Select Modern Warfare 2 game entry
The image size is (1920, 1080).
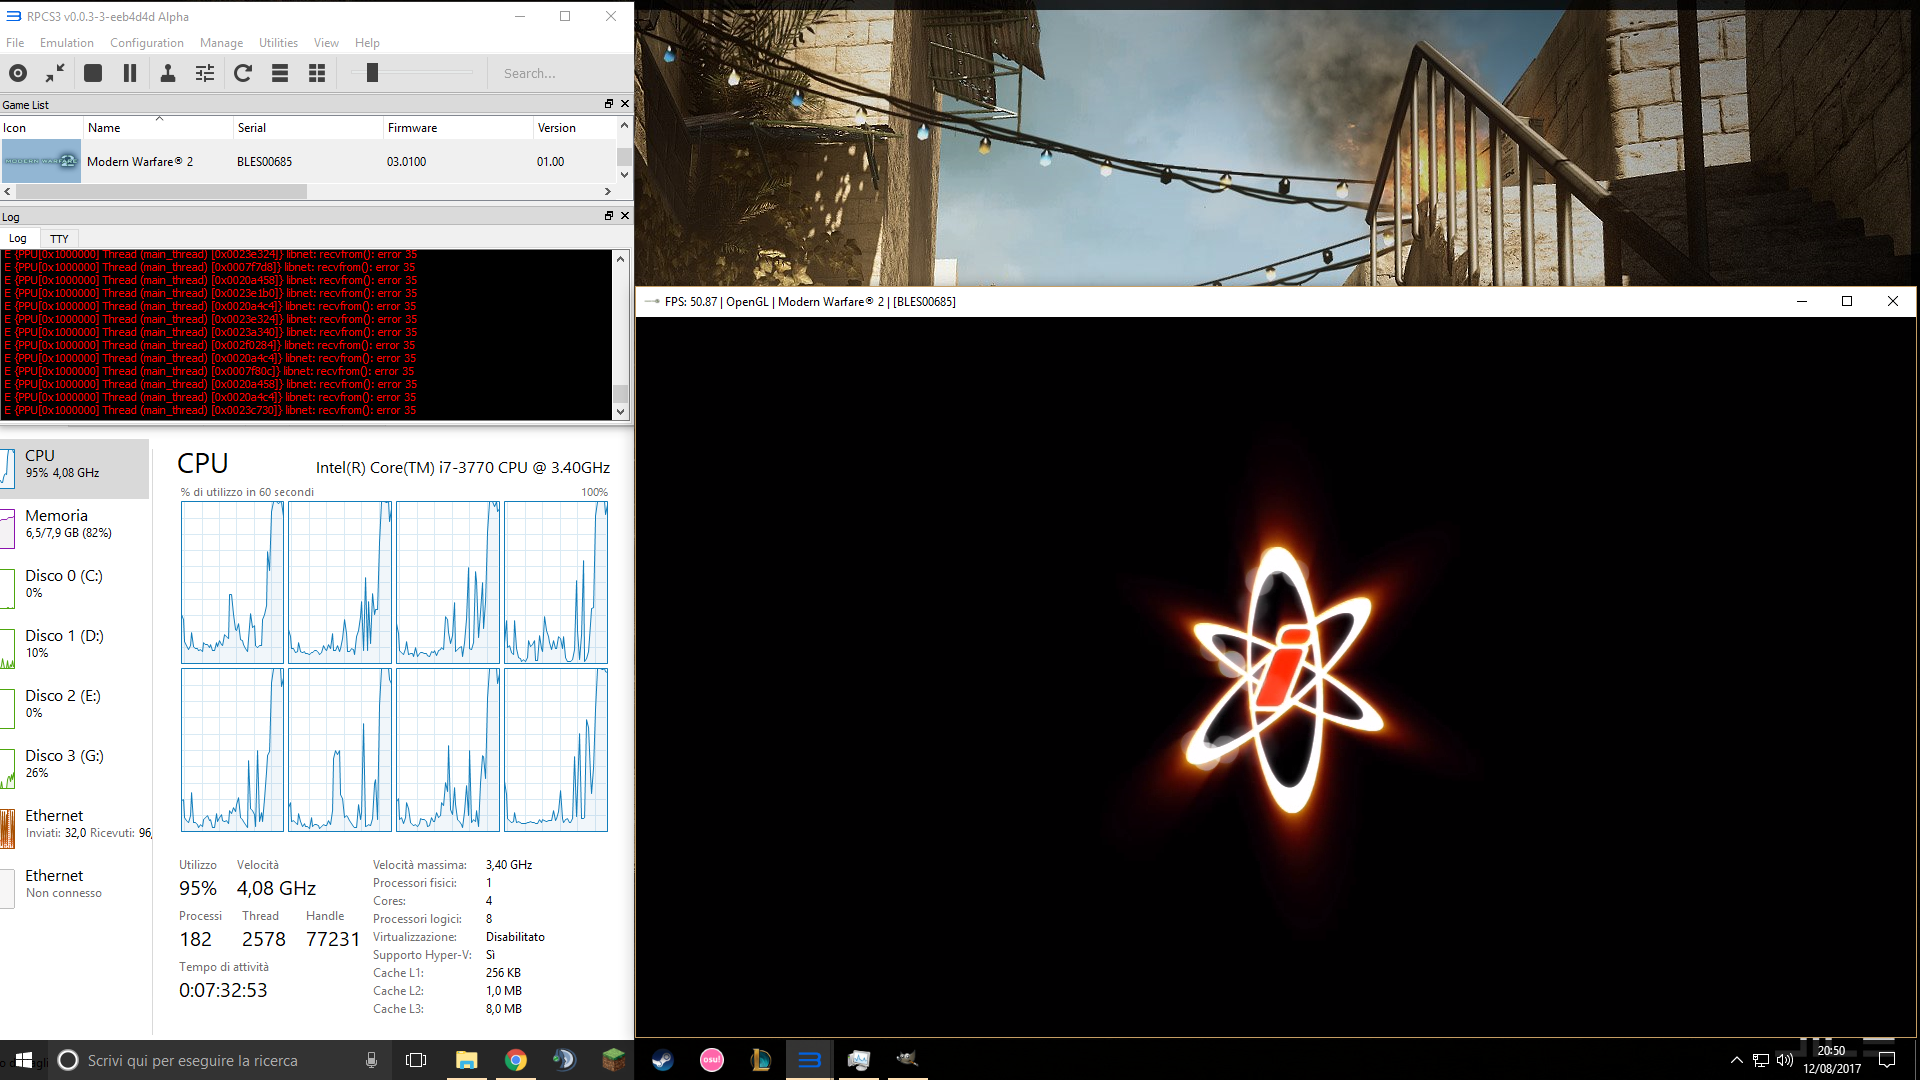coord(139,162)
